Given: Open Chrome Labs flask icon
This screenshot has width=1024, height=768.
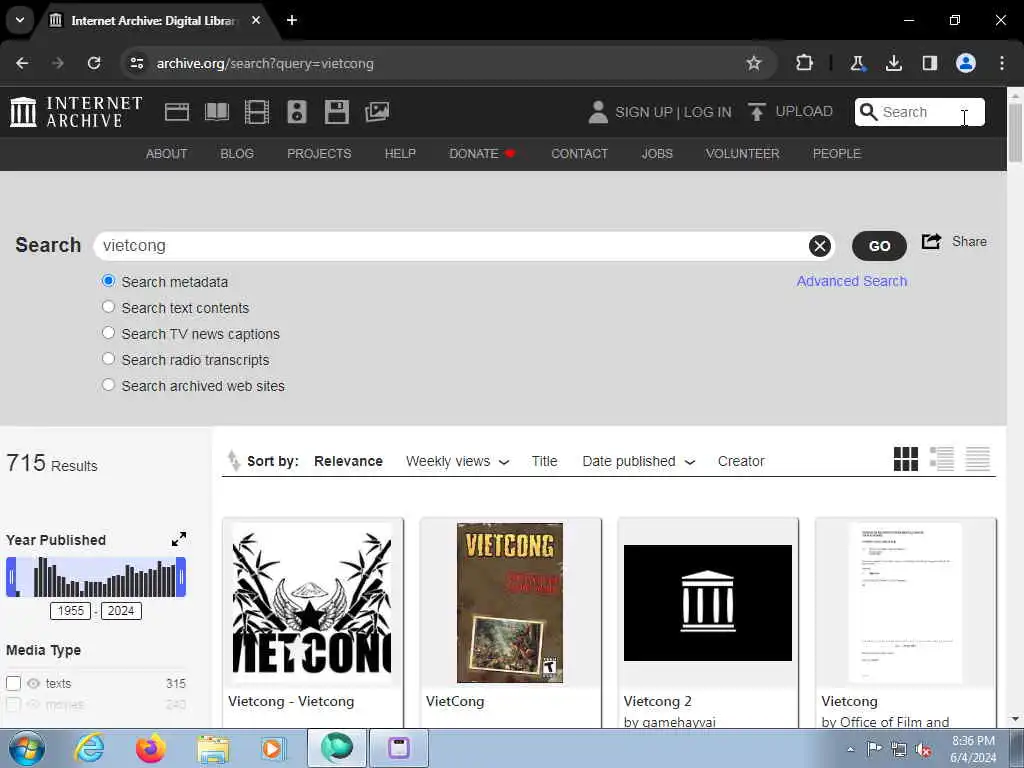Looking at the screenshot, I should click(857, 63).
